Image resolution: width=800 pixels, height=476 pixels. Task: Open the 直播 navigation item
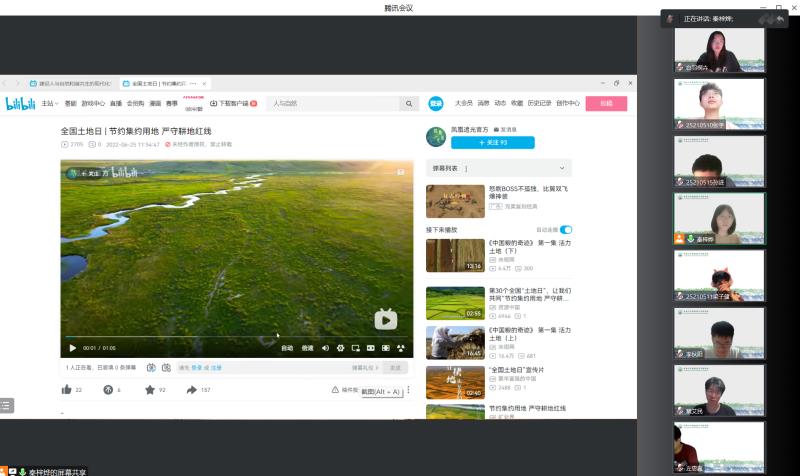pos(116,103)
